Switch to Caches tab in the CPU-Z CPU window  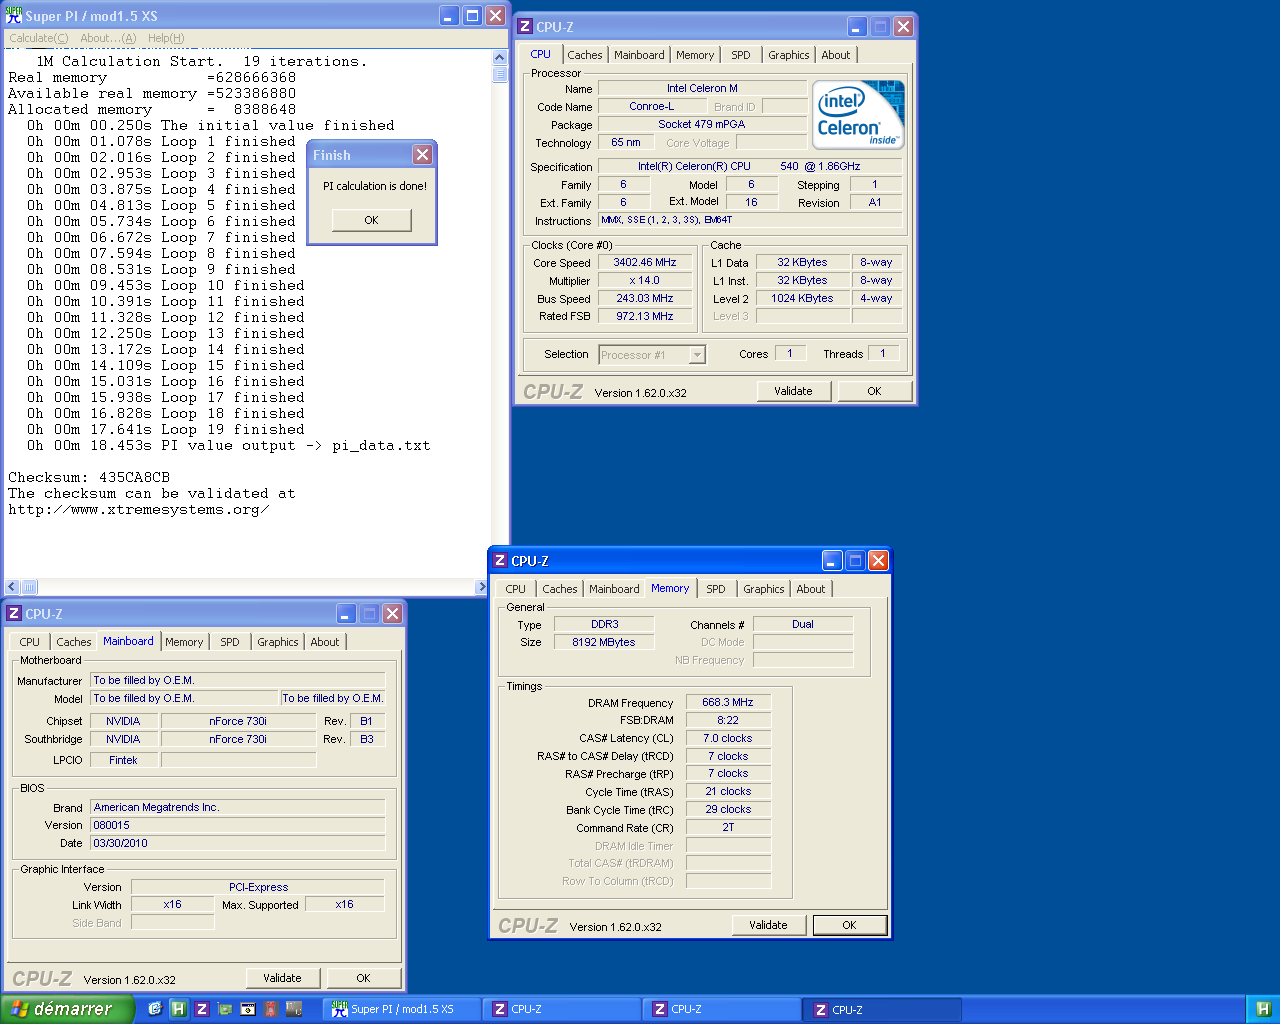[x=585, y=55]
